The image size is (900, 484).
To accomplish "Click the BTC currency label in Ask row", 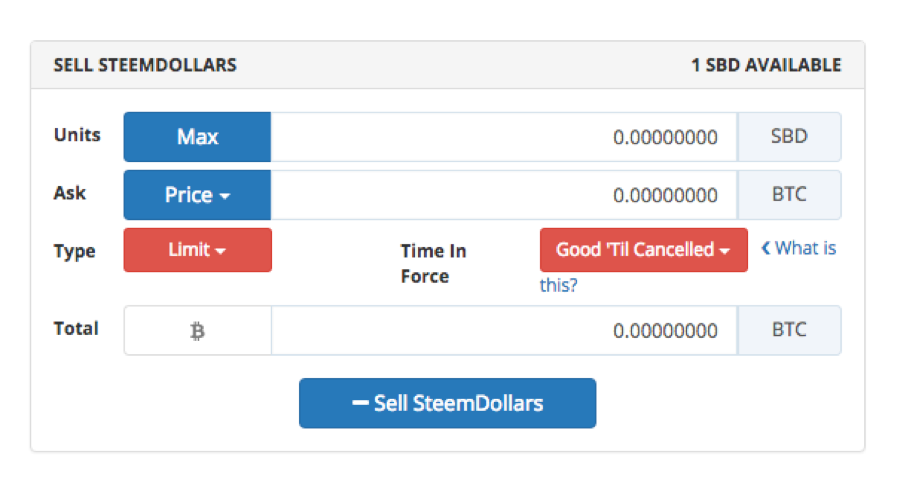I will [789, 195].
